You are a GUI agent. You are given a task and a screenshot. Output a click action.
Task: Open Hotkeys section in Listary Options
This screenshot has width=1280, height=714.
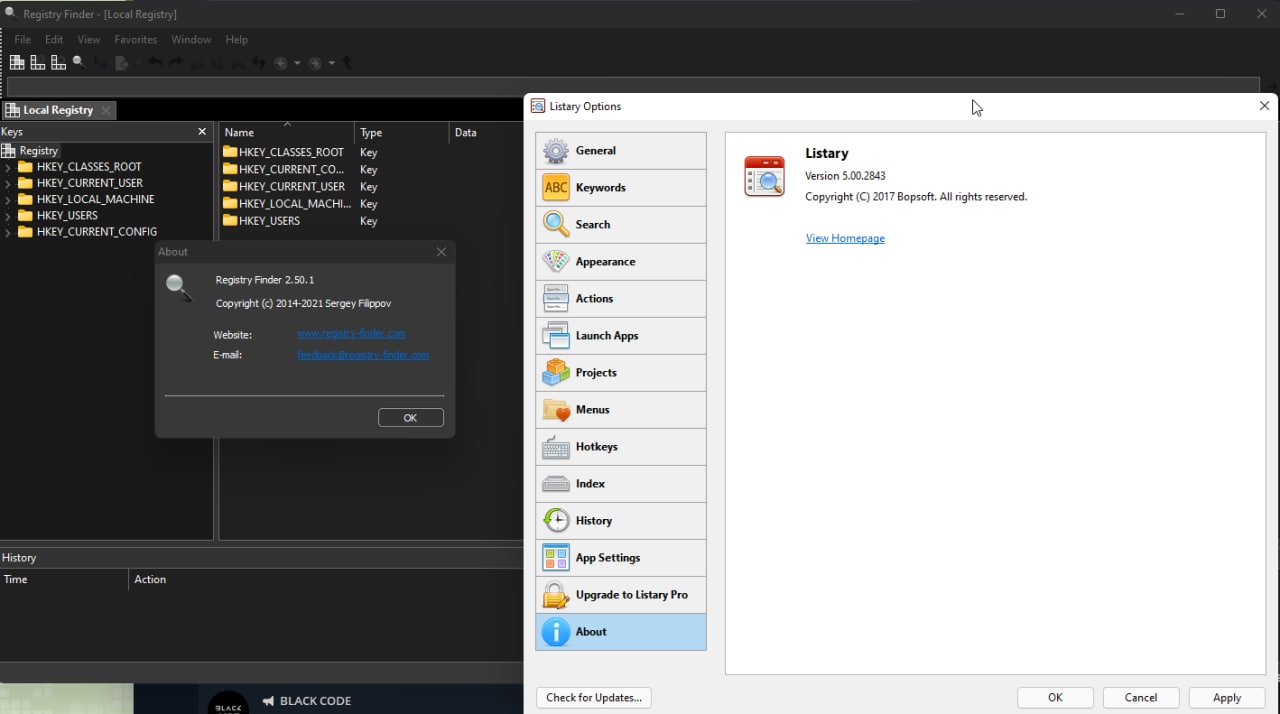(621, 447)
